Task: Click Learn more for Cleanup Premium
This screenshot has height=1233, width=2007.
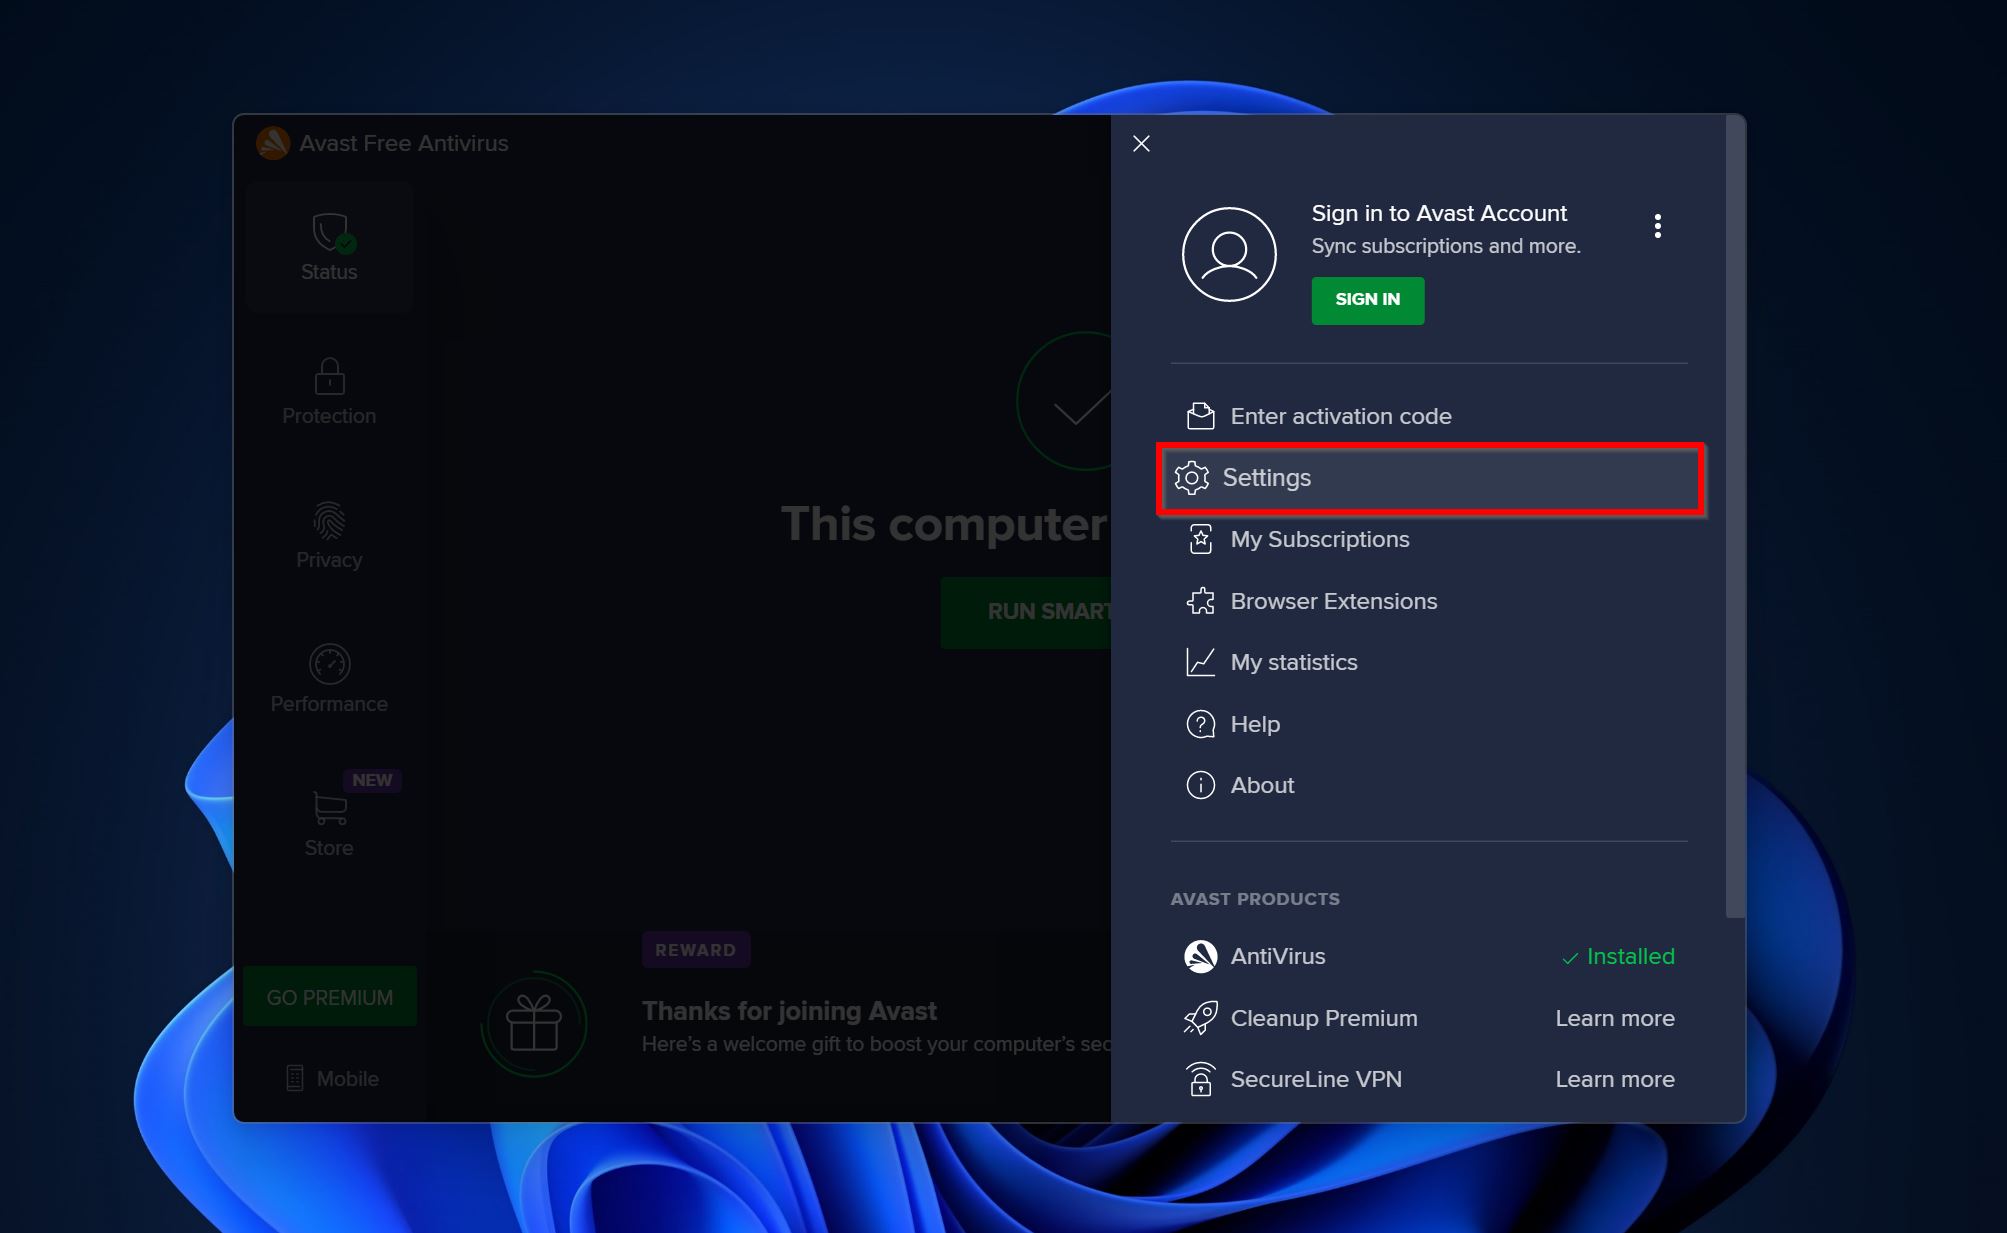Action: 1616,1017
